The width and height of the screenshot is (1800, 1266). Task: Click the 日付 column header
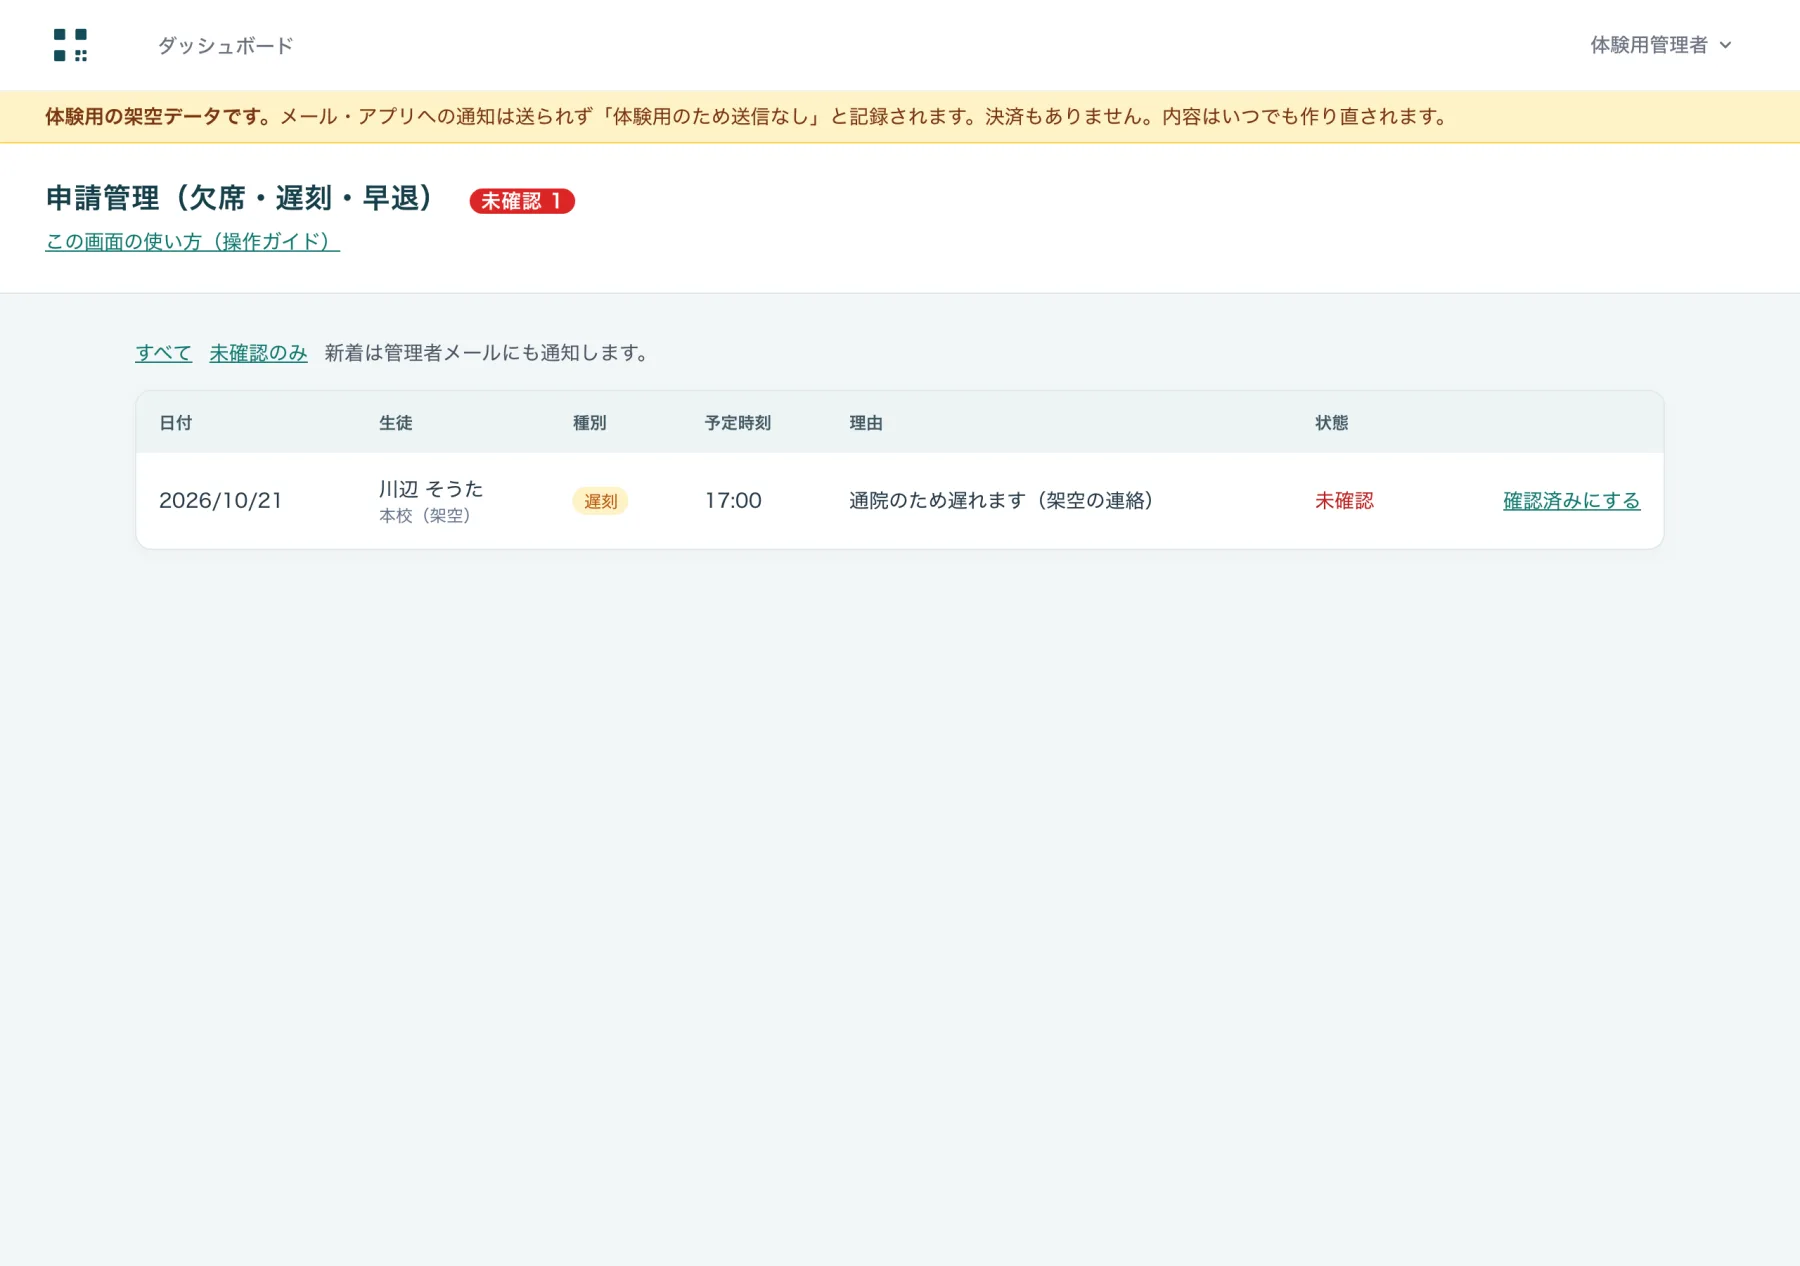pos(175,423)
